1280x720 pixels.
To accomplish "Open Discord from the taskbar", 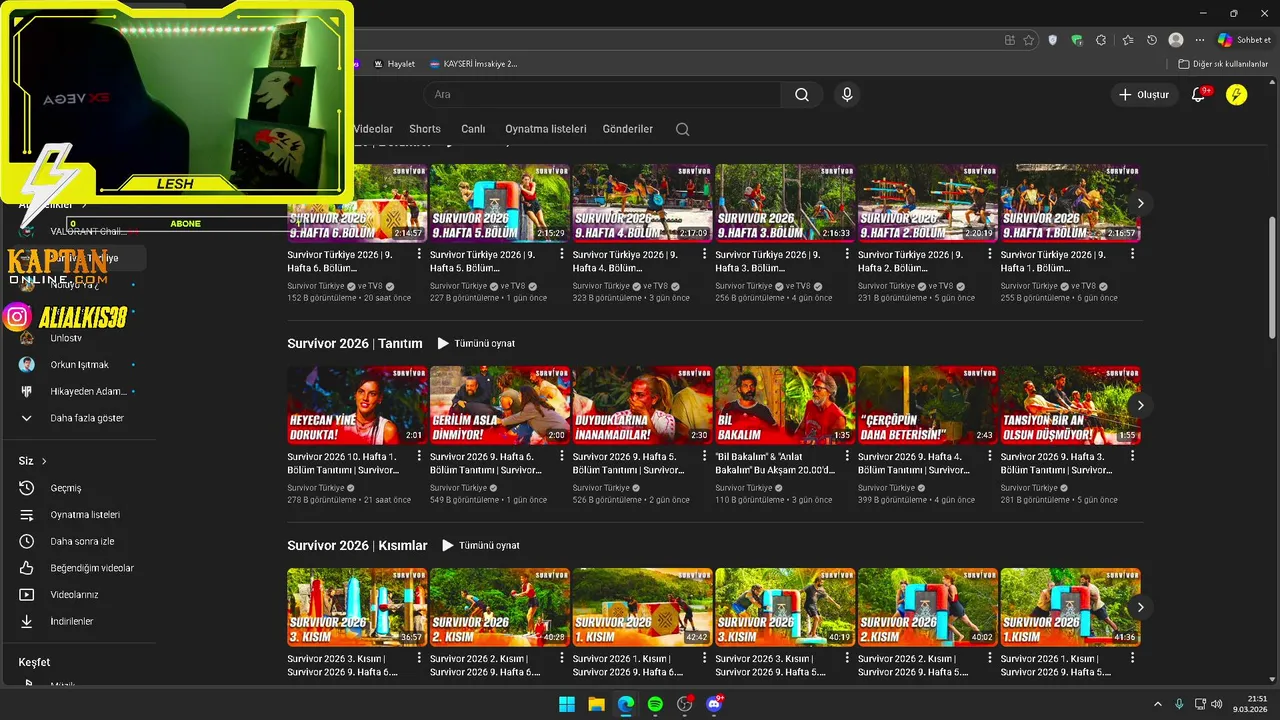I will coord(714,704).
